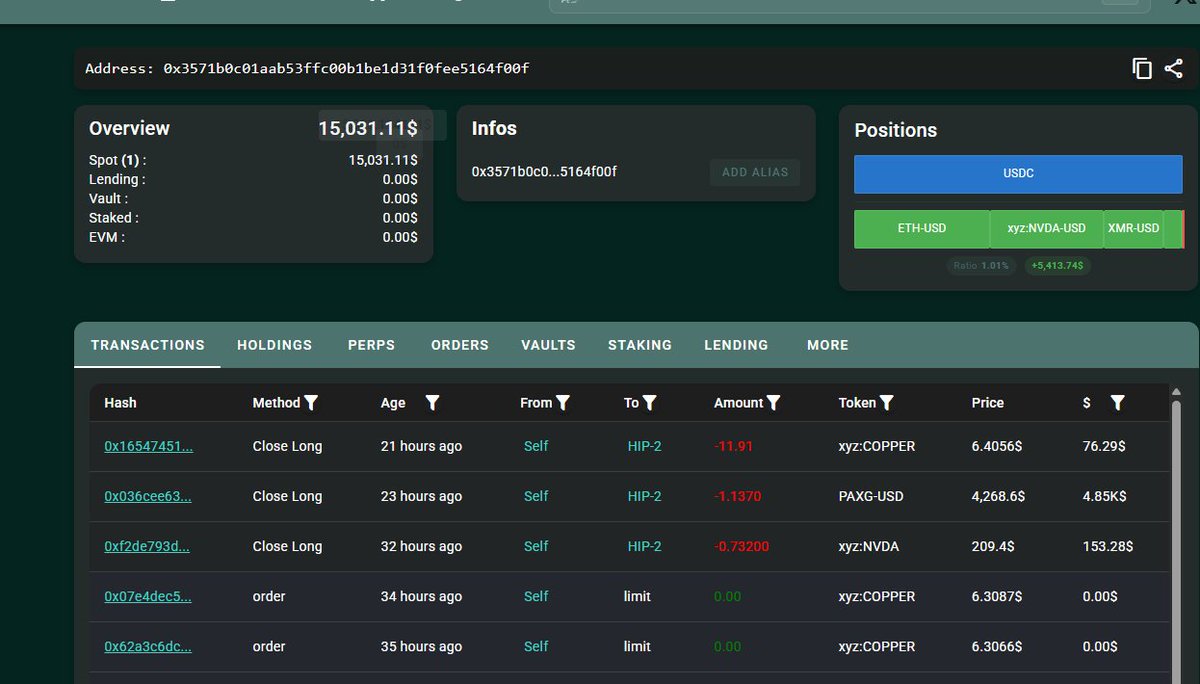Click the full wallet address text
This screenshot has width=1200, height=684.
pos(346,69)
